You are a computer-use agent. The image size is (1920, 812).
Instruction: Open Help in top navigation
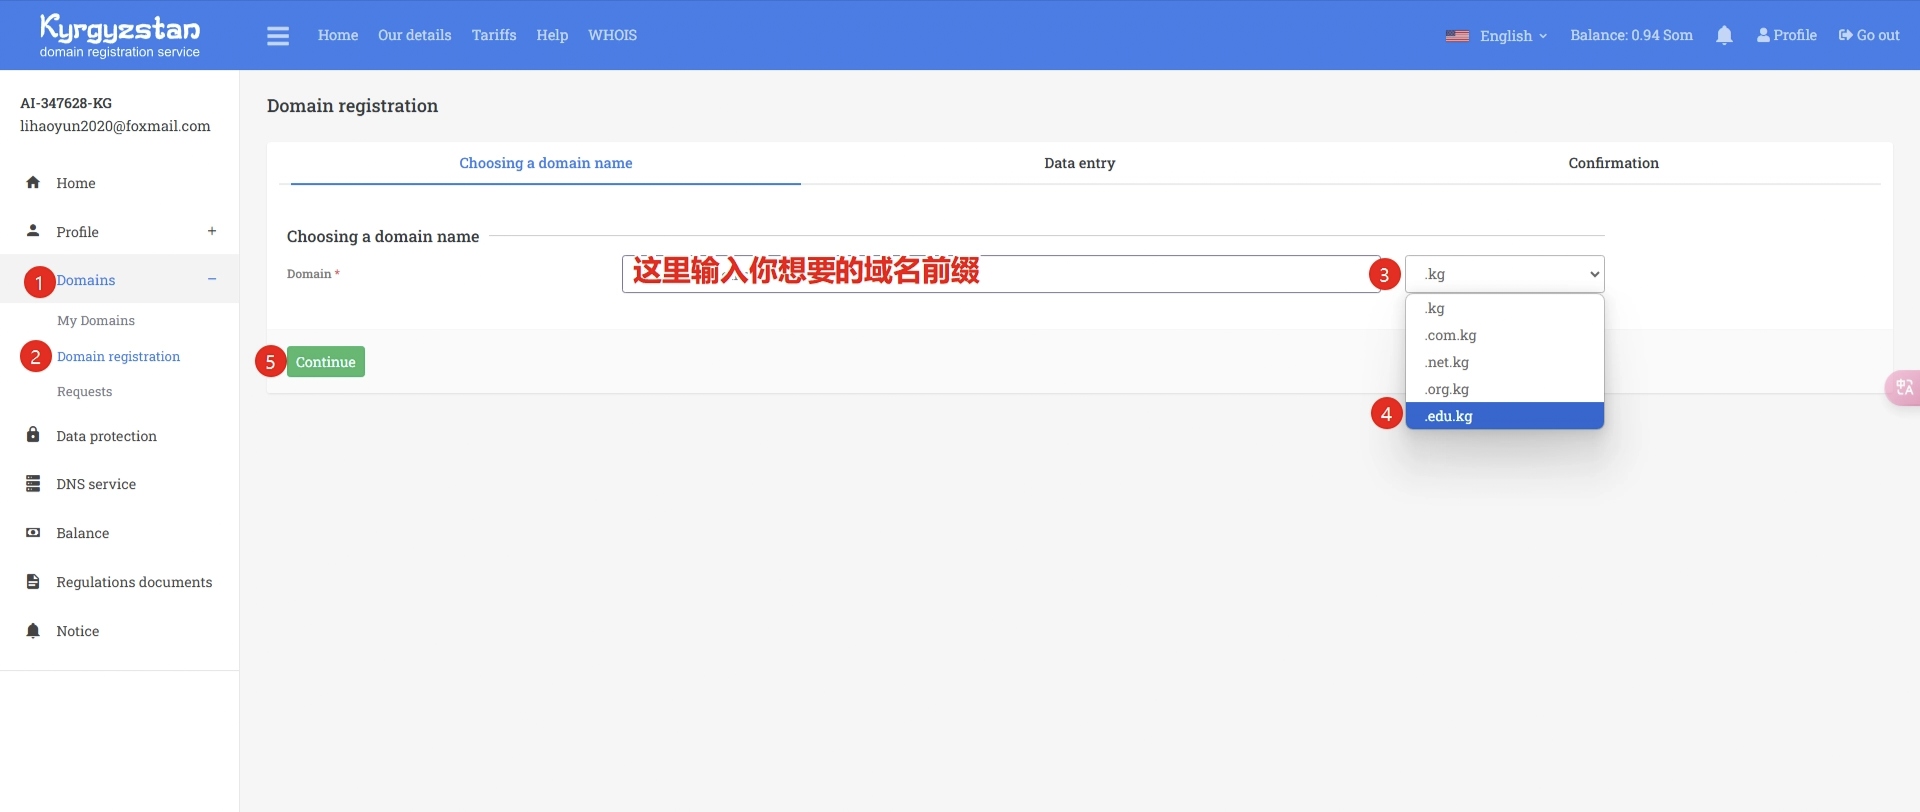[552, 35]
